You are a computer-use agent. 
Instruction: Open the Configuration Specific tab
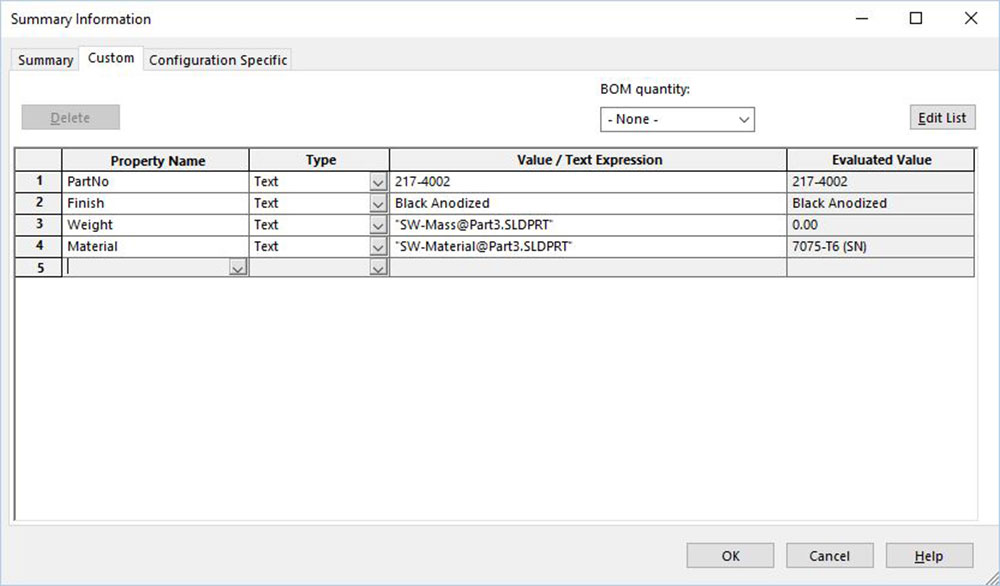(218, 60)
